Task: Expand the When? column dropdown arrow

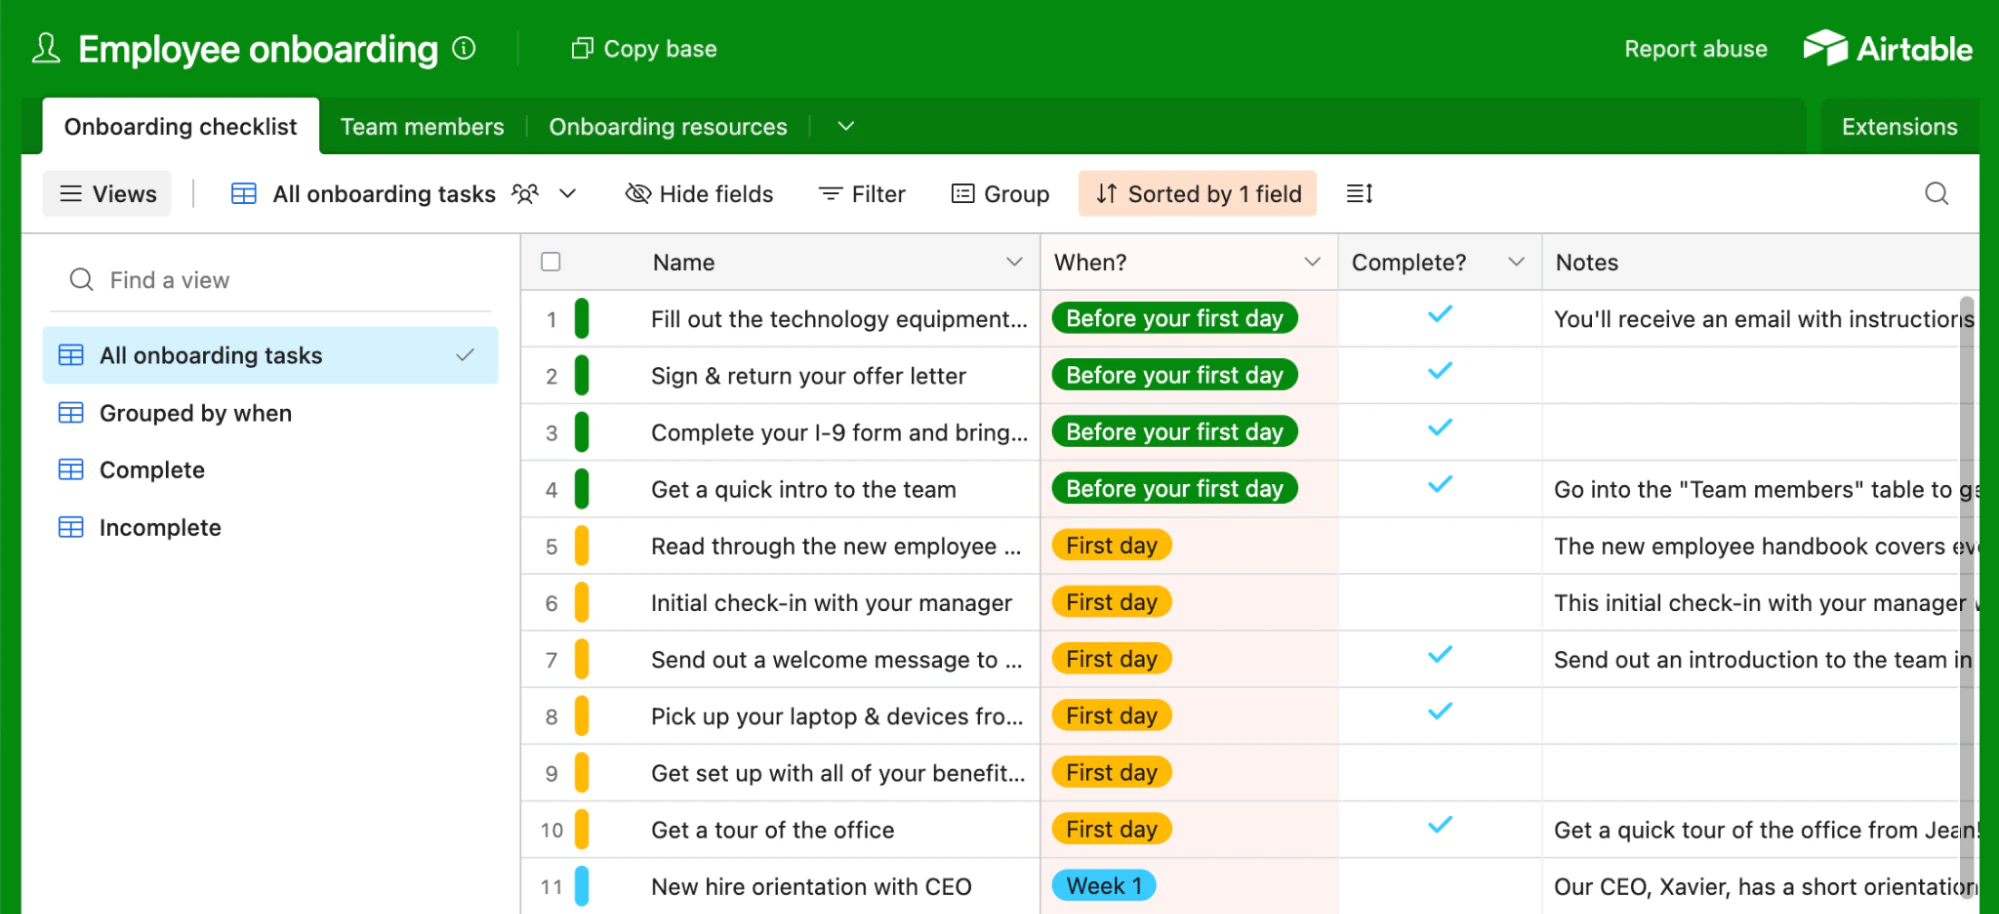Action: [x=1312, y=262]
